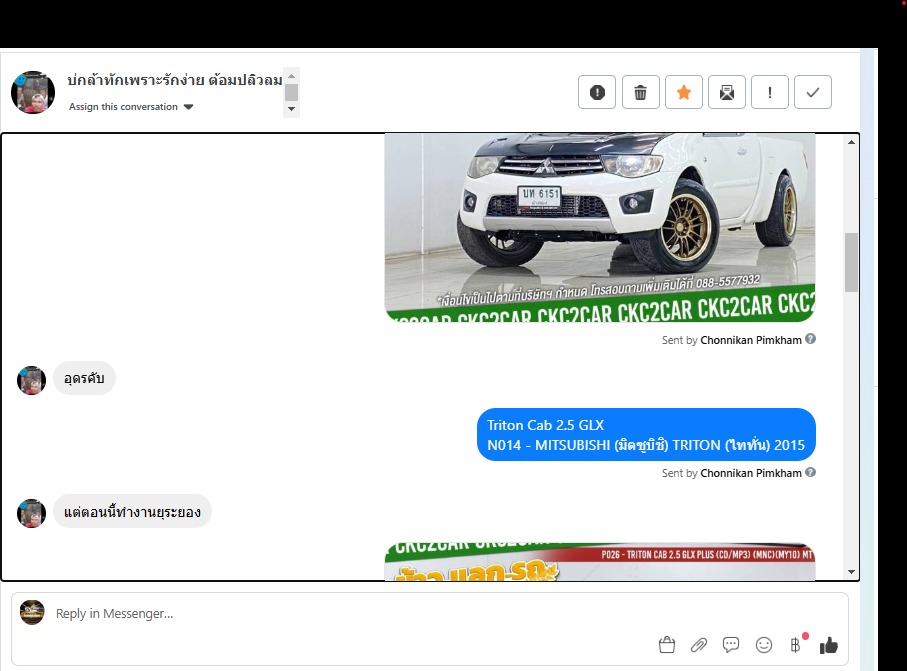The width and height of the screenshot is (907, 671).
Task: Mark the conversation as spam
Action: coord(597,93)
